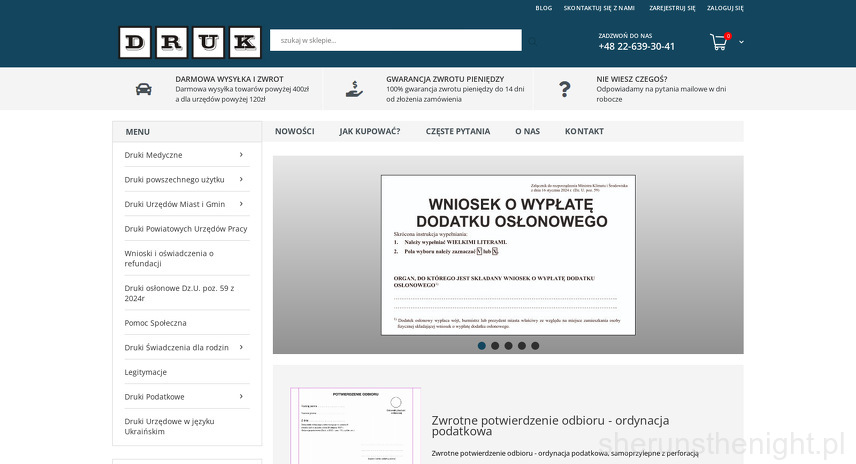Click into the store search field
Image resolution: width=856 pixels, height=464 pixels.
point(395,40)
